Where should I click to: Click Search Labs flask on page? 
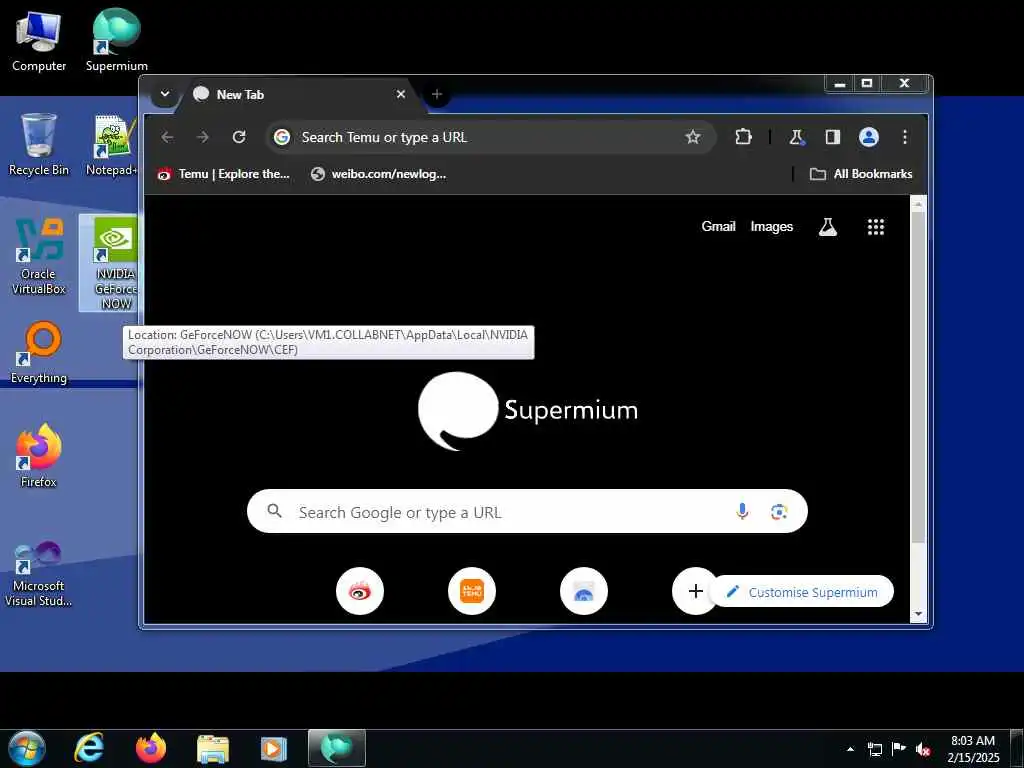(x=827, y=227)
